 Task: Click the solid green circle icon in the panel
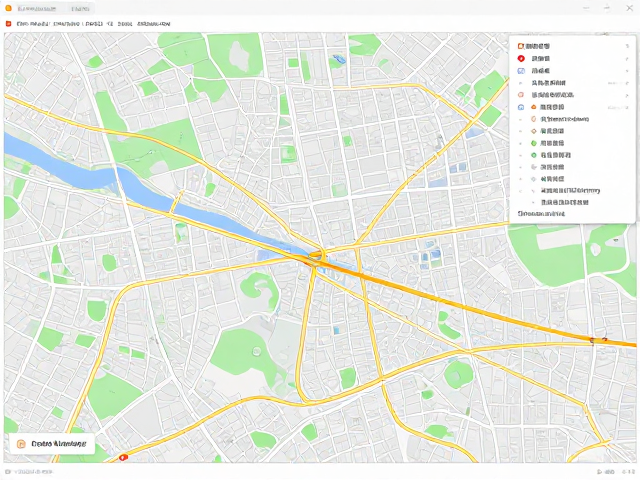[x=533, y=143]
